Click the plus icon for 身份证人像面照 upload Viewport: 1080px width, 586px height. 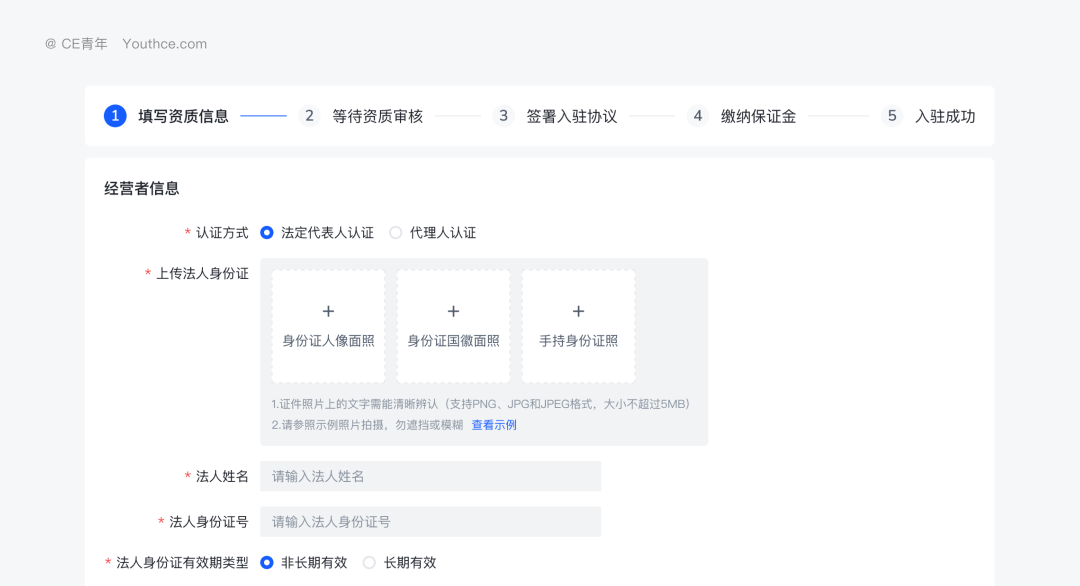pos(328,311)
